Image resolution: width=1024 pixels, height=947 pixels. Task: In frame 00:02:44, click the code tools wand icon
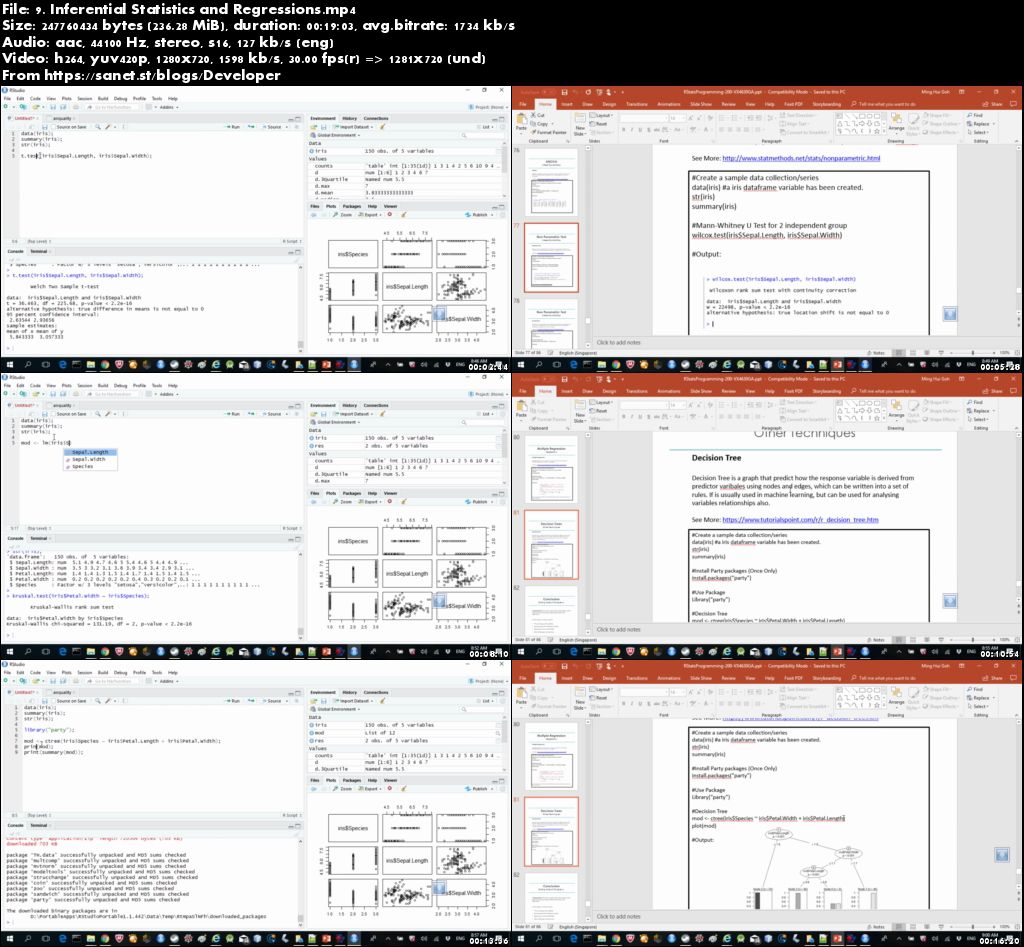(x=108, y=127)
